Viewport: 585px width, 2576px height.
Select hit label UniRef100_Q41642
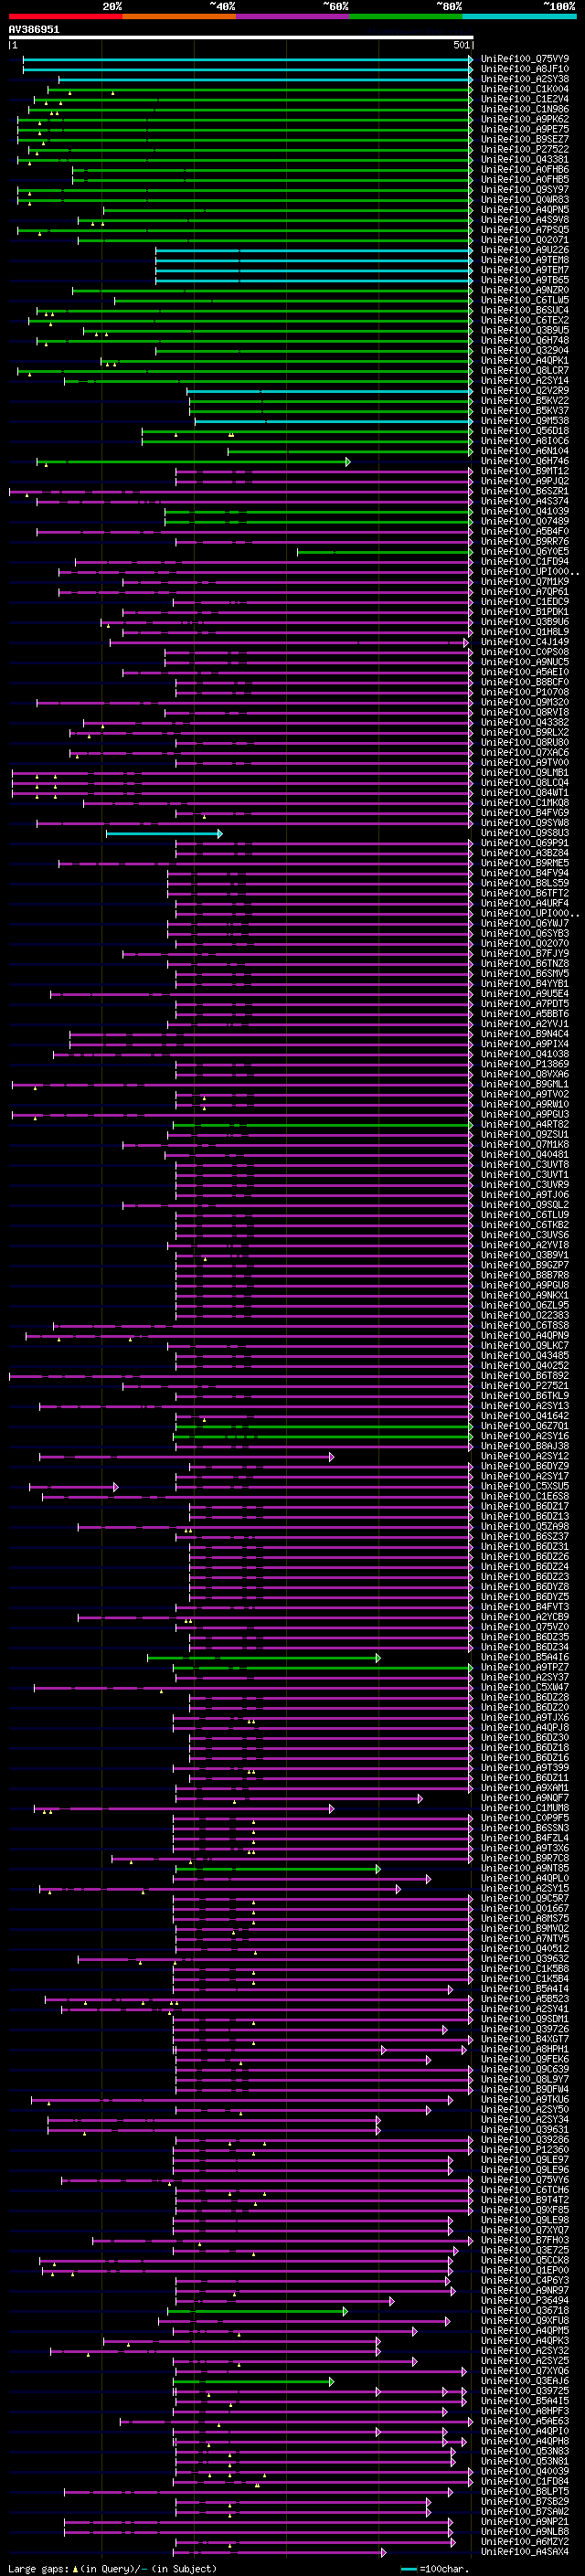pos(525,1416)
